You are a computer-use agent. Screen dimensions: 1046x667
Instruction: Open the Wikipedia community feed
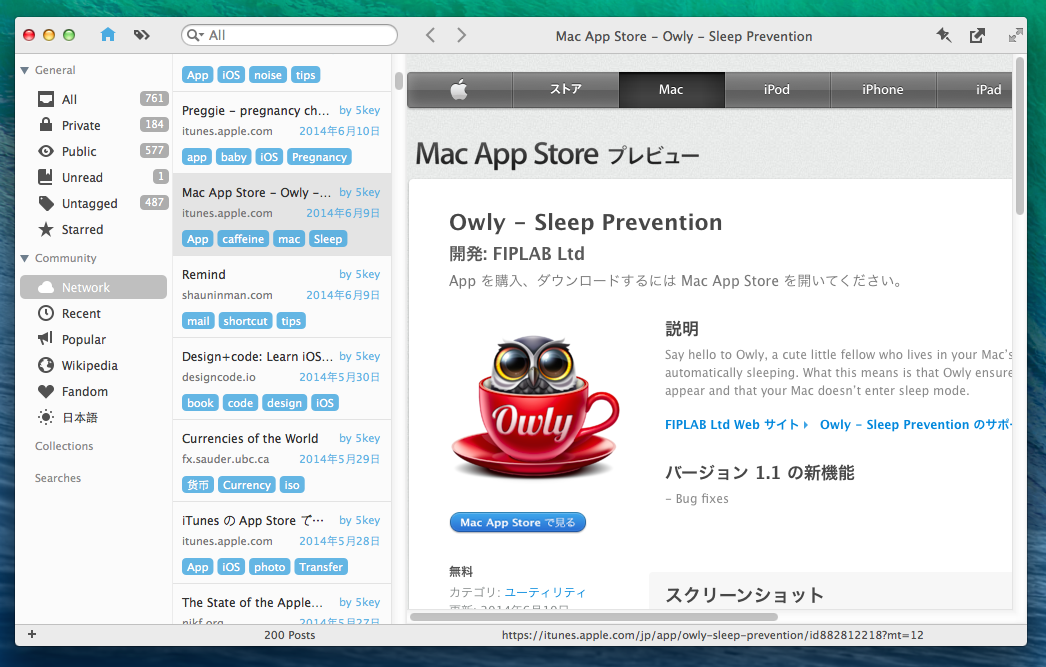coord(89,365)
